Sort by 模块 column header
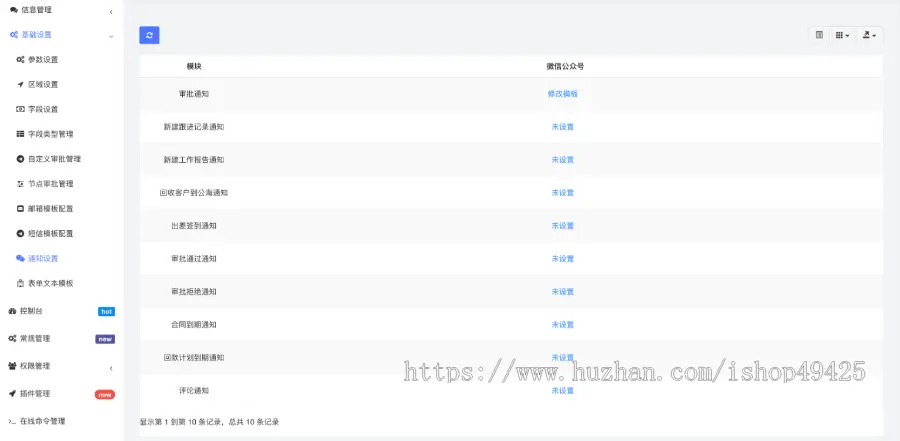The width and height of the screenshot is (900, 441). [194, 66]
